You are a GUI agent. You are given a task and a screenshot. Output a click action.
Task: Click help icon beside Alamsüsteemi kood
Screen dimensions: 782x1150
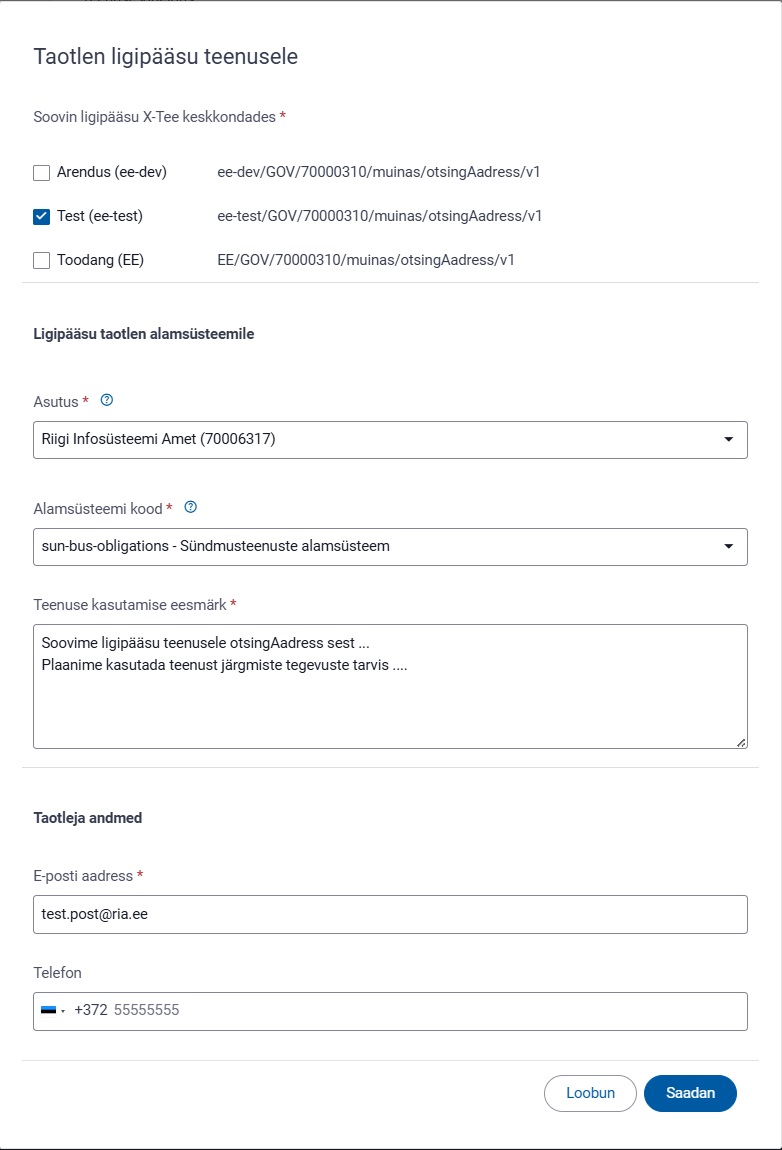coord(191,507)
